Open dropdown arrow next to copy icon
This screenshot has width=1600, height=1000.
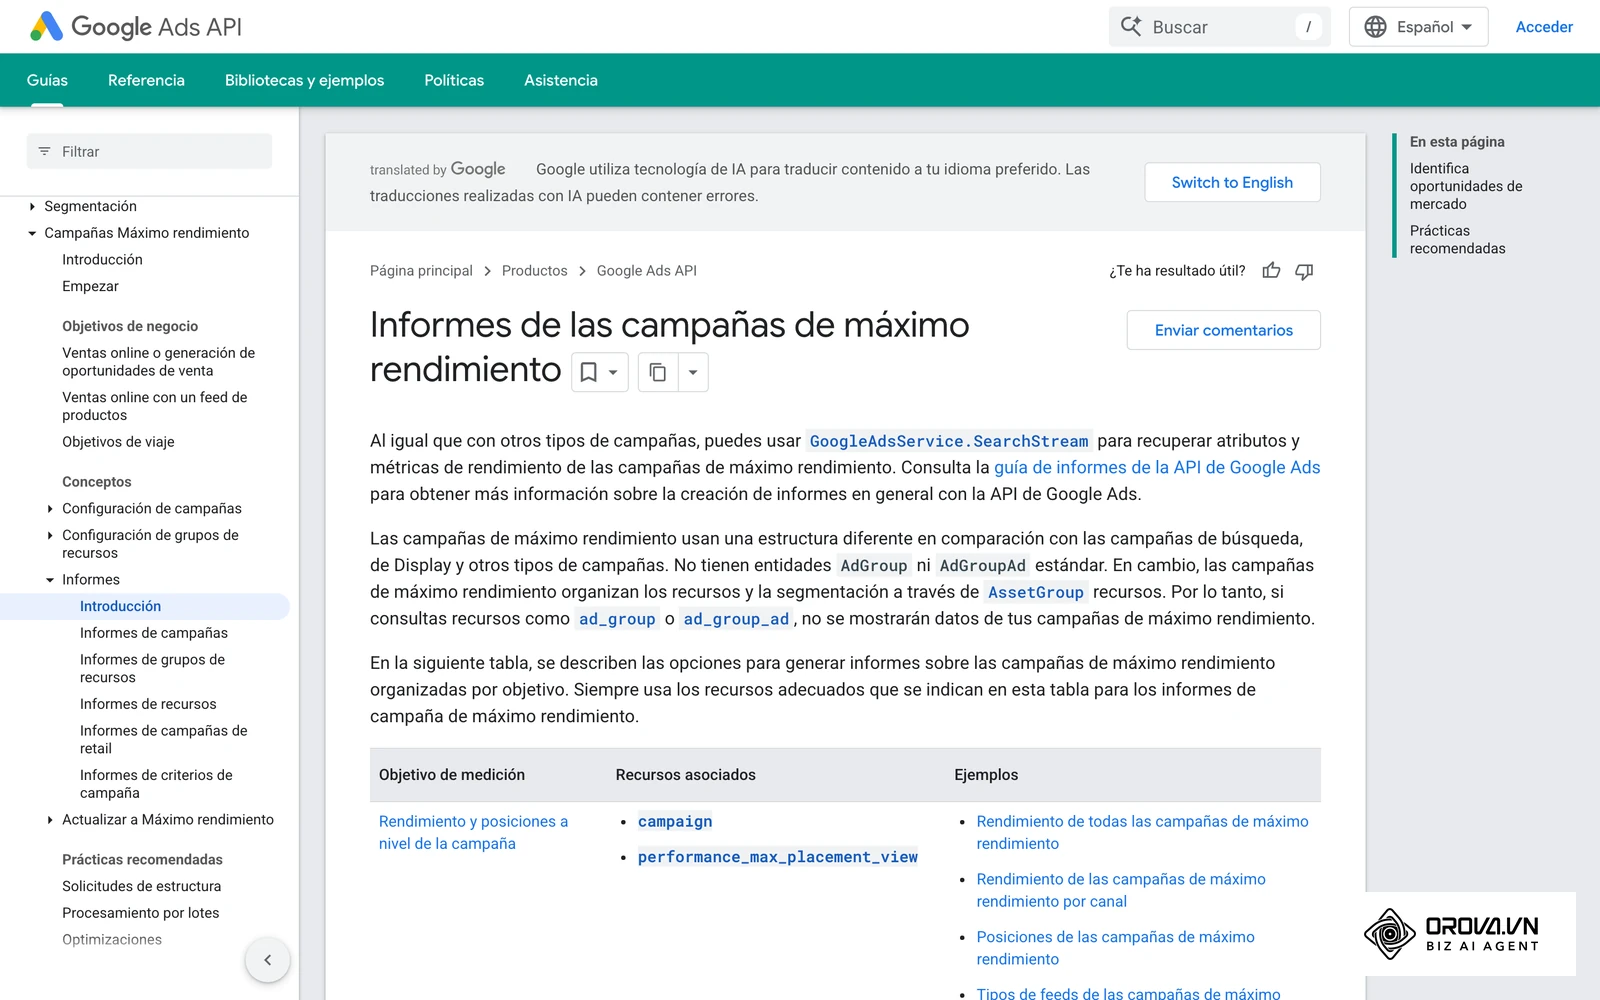click(693, 372)
